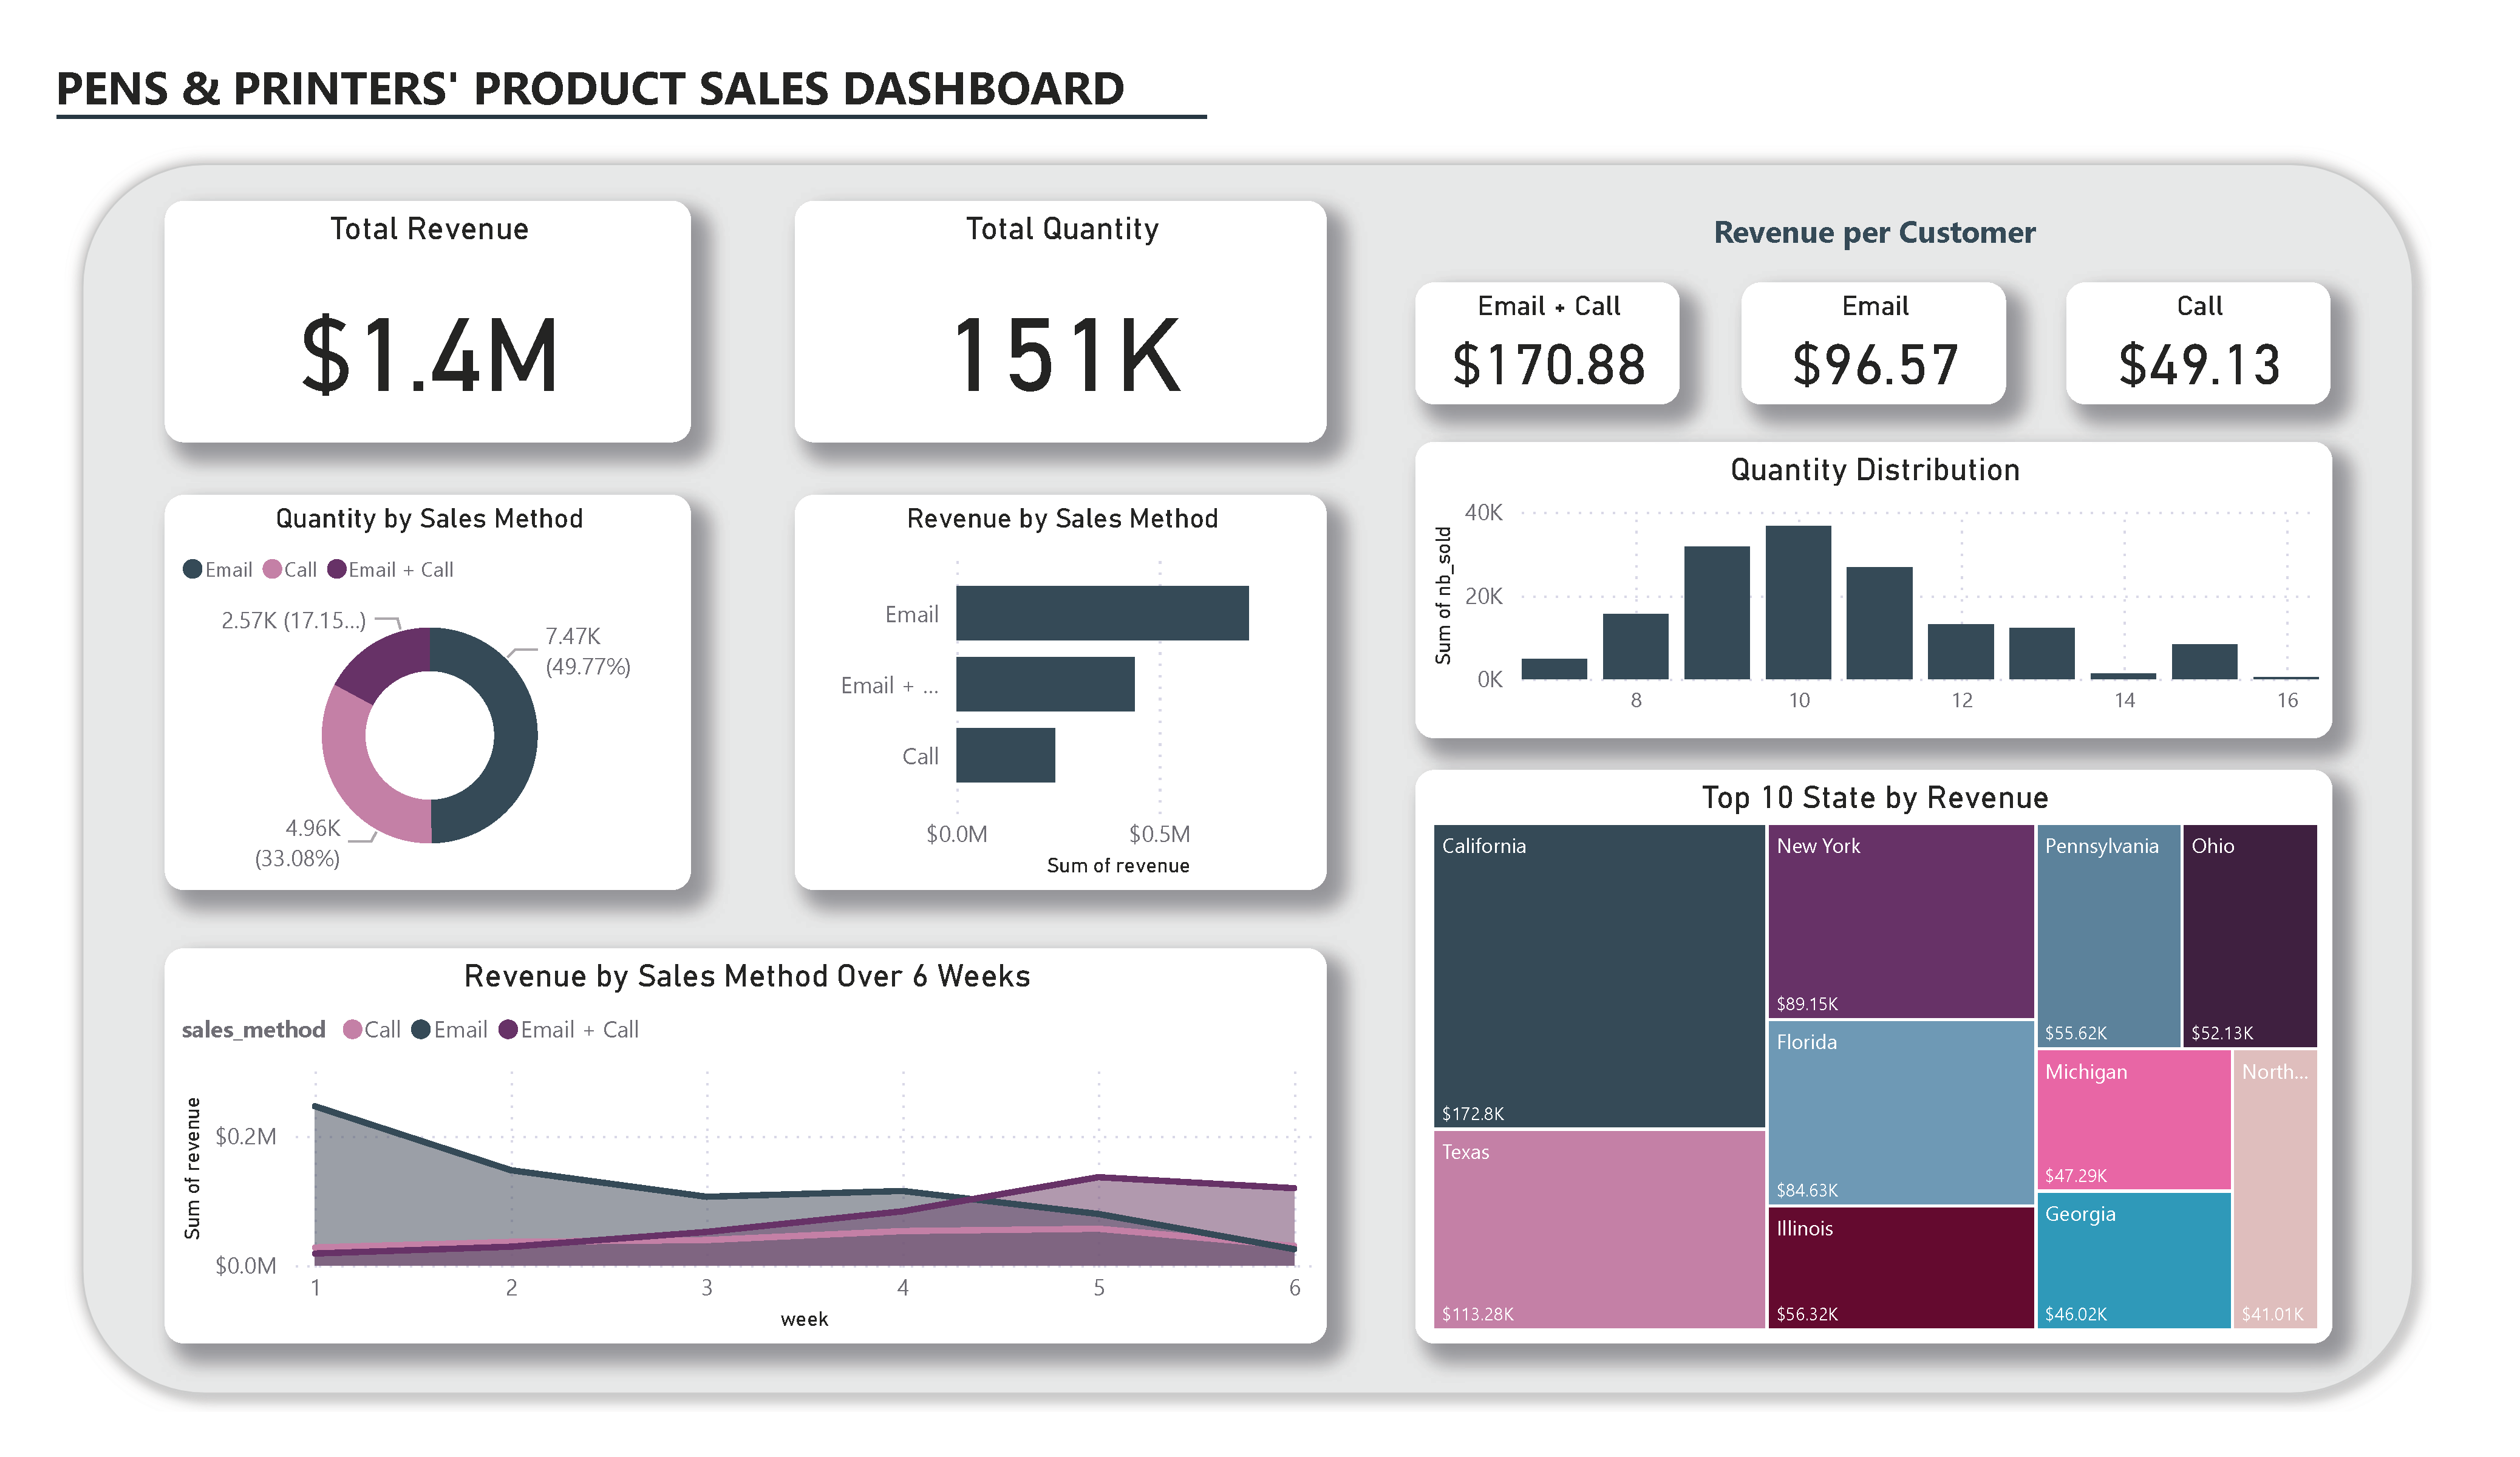Select the quantity 12 distribution bar

(1961, 652)
